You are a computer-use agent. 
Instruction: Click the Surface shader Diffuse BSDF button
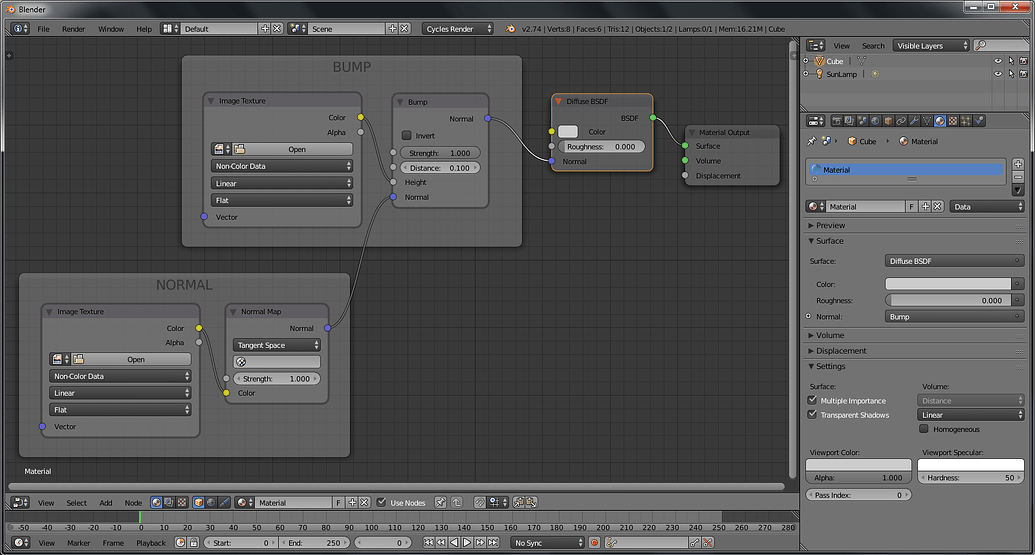coord(954,261)
